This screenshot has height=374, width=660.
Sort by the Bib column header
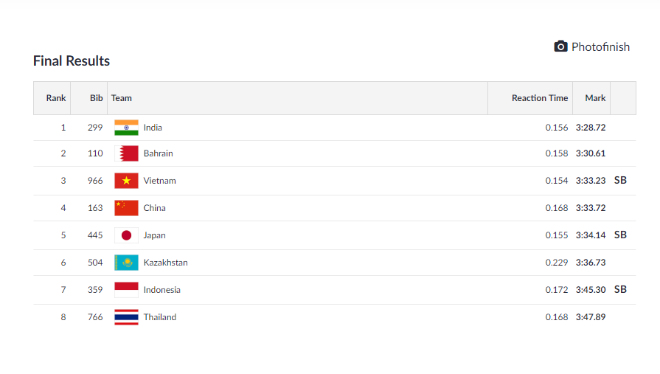point(96,98)
